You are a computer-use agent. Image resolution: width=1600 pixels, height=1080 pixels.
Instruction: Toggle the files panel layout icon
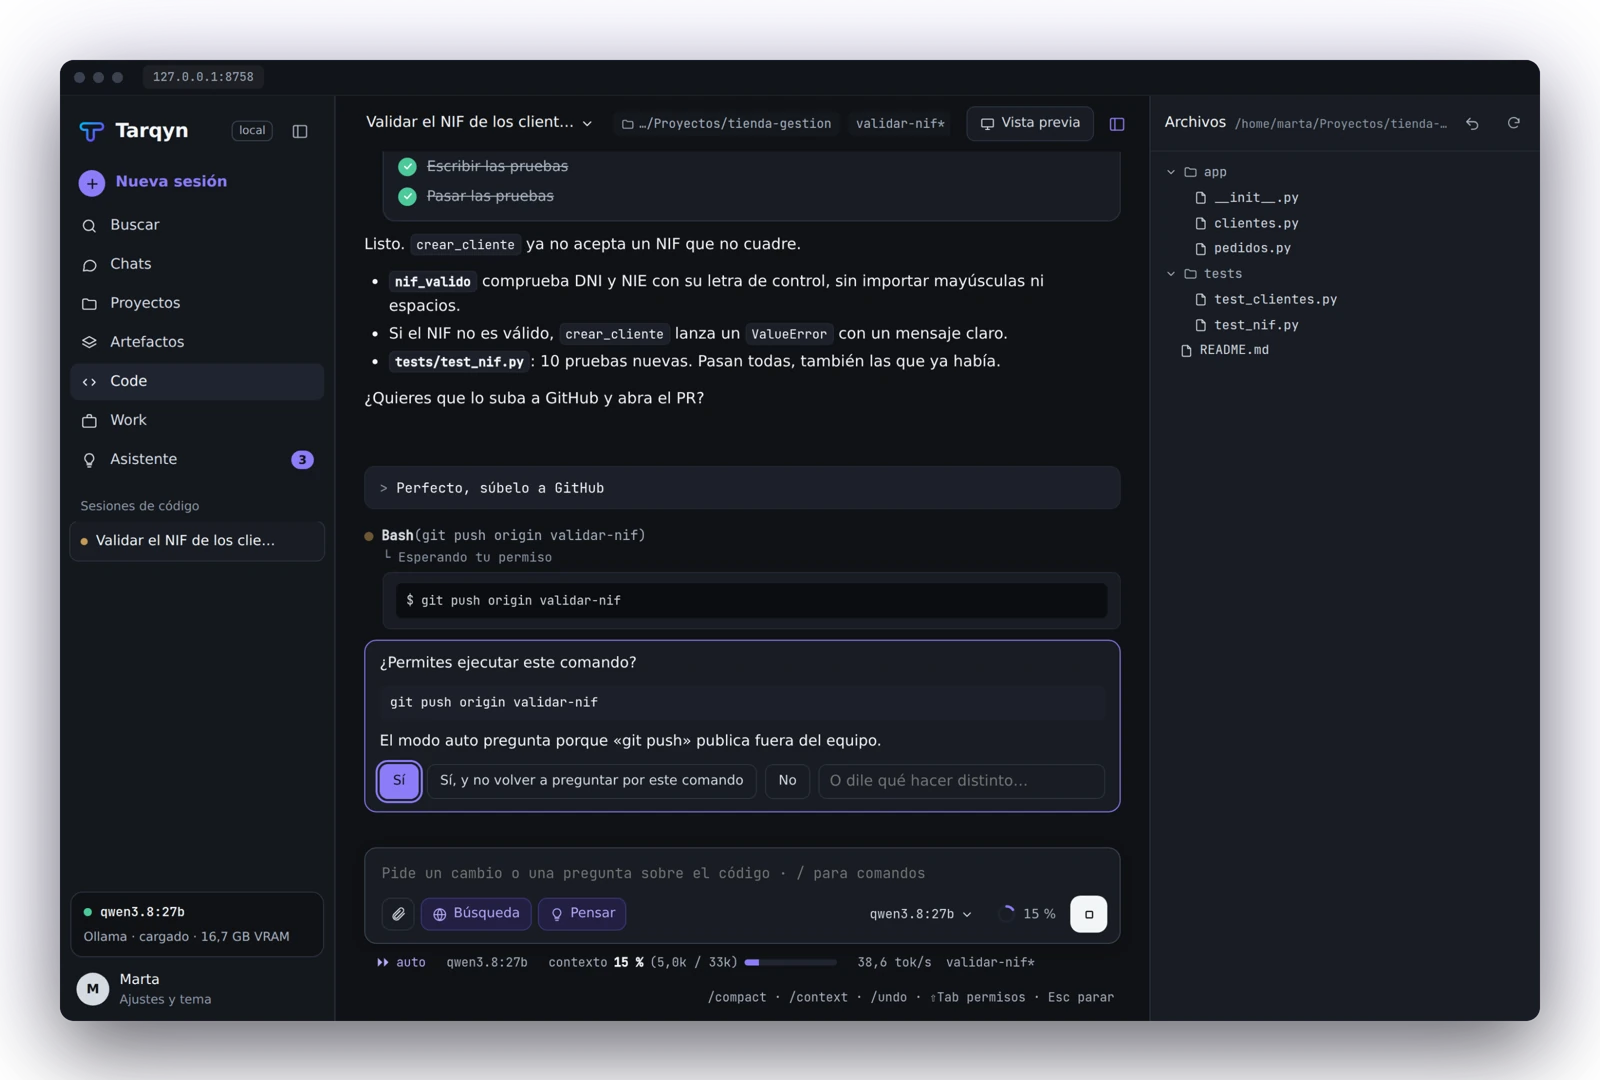1117,124
